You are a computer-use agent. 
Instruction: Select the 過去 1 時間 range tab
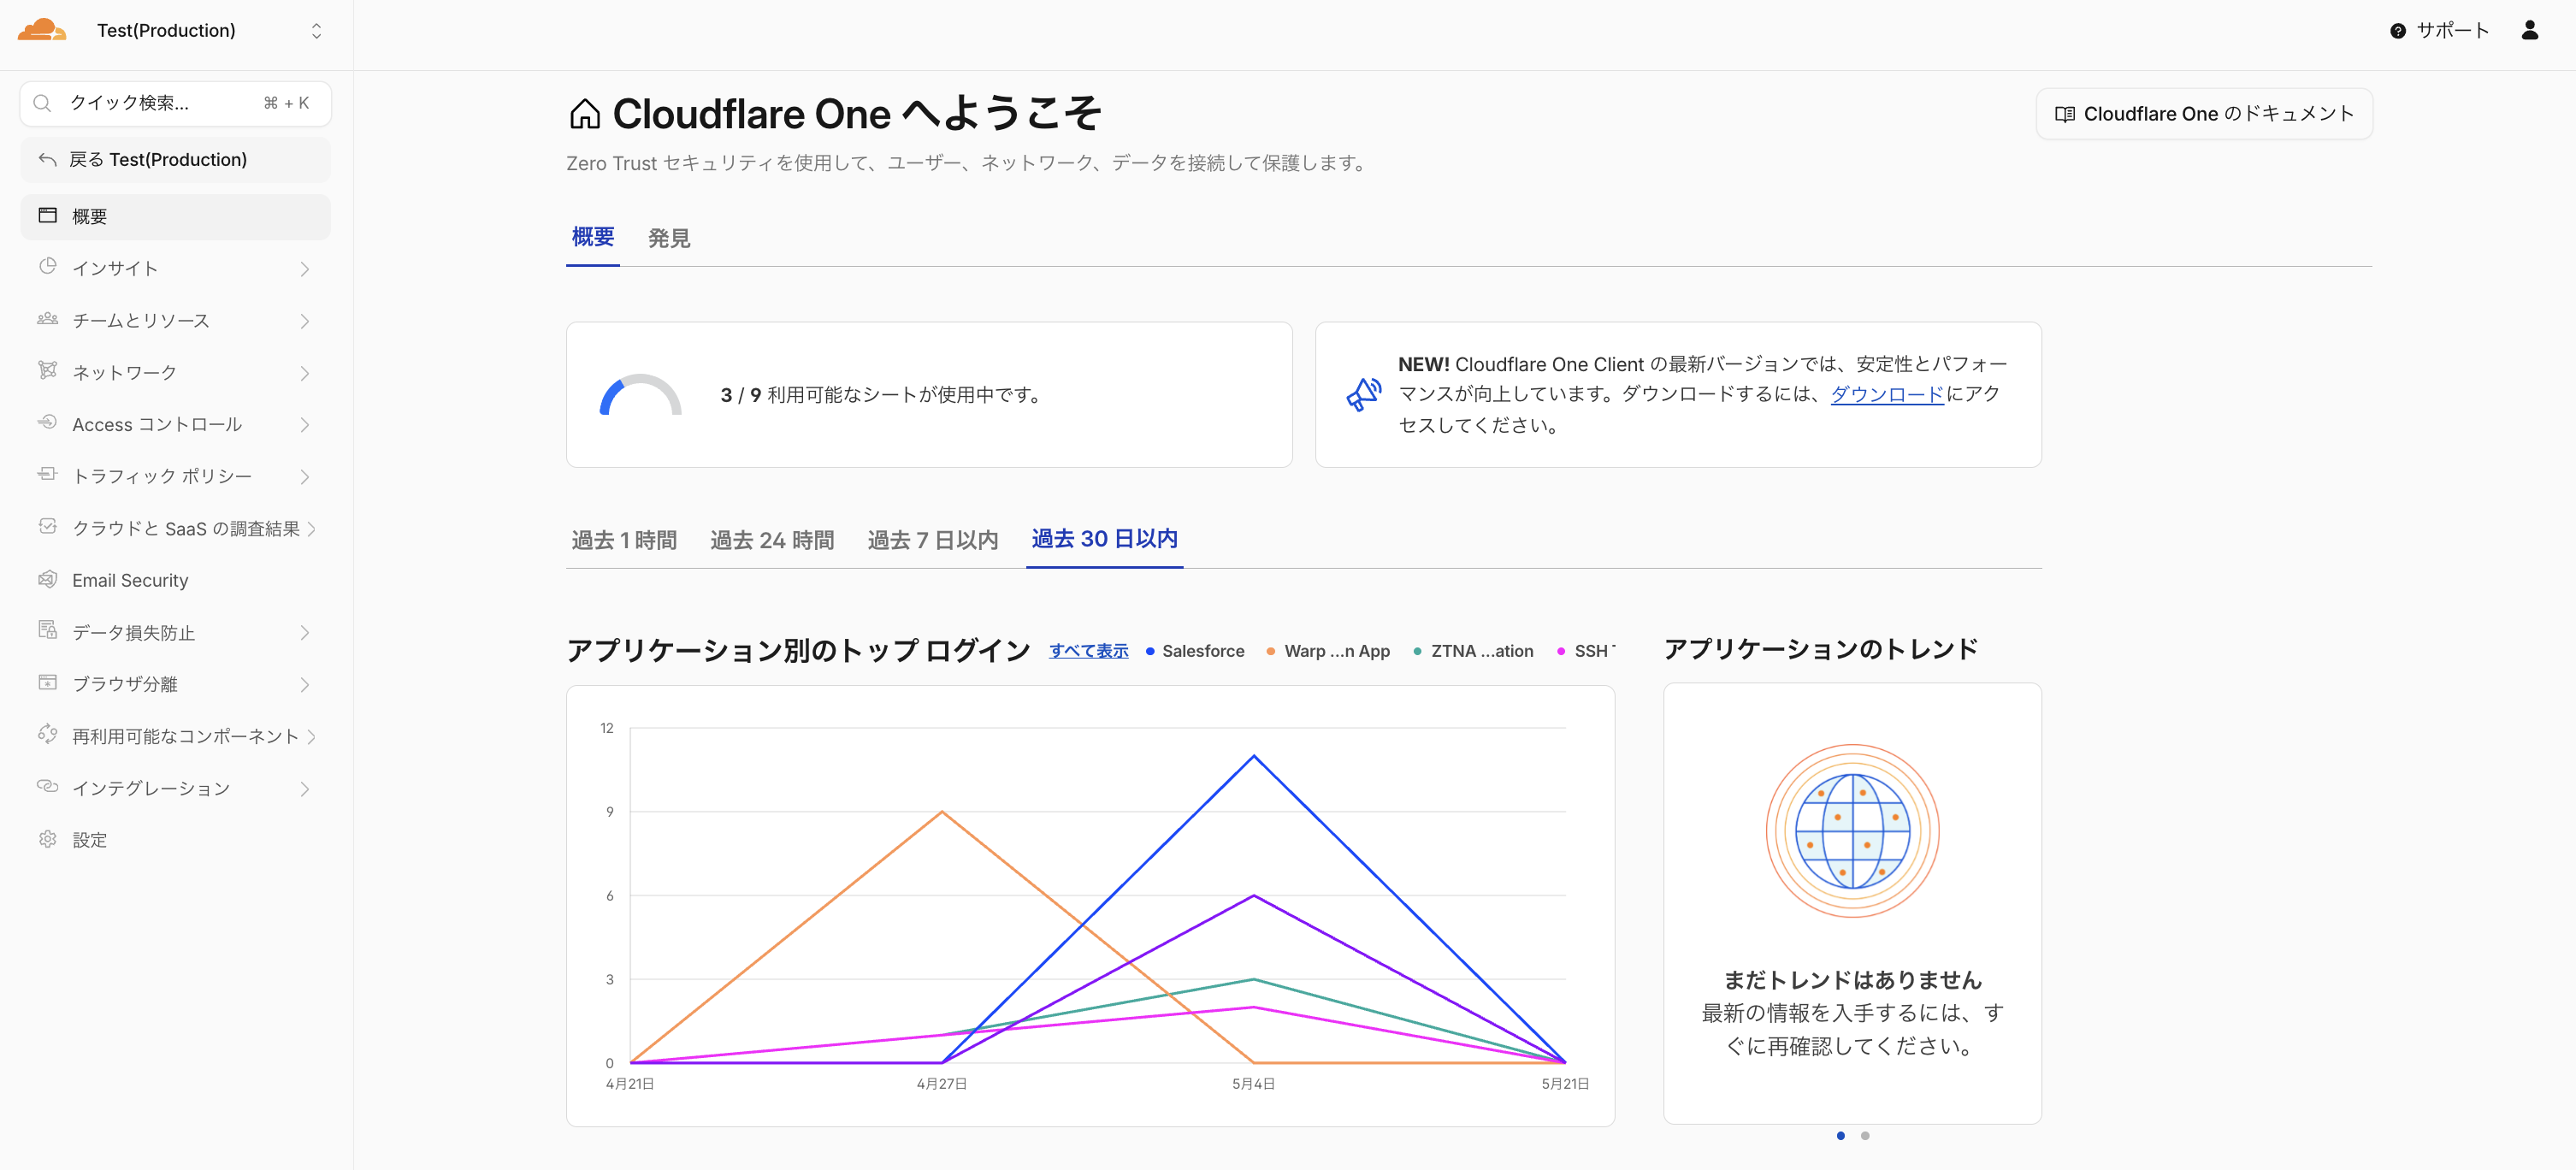624,540
